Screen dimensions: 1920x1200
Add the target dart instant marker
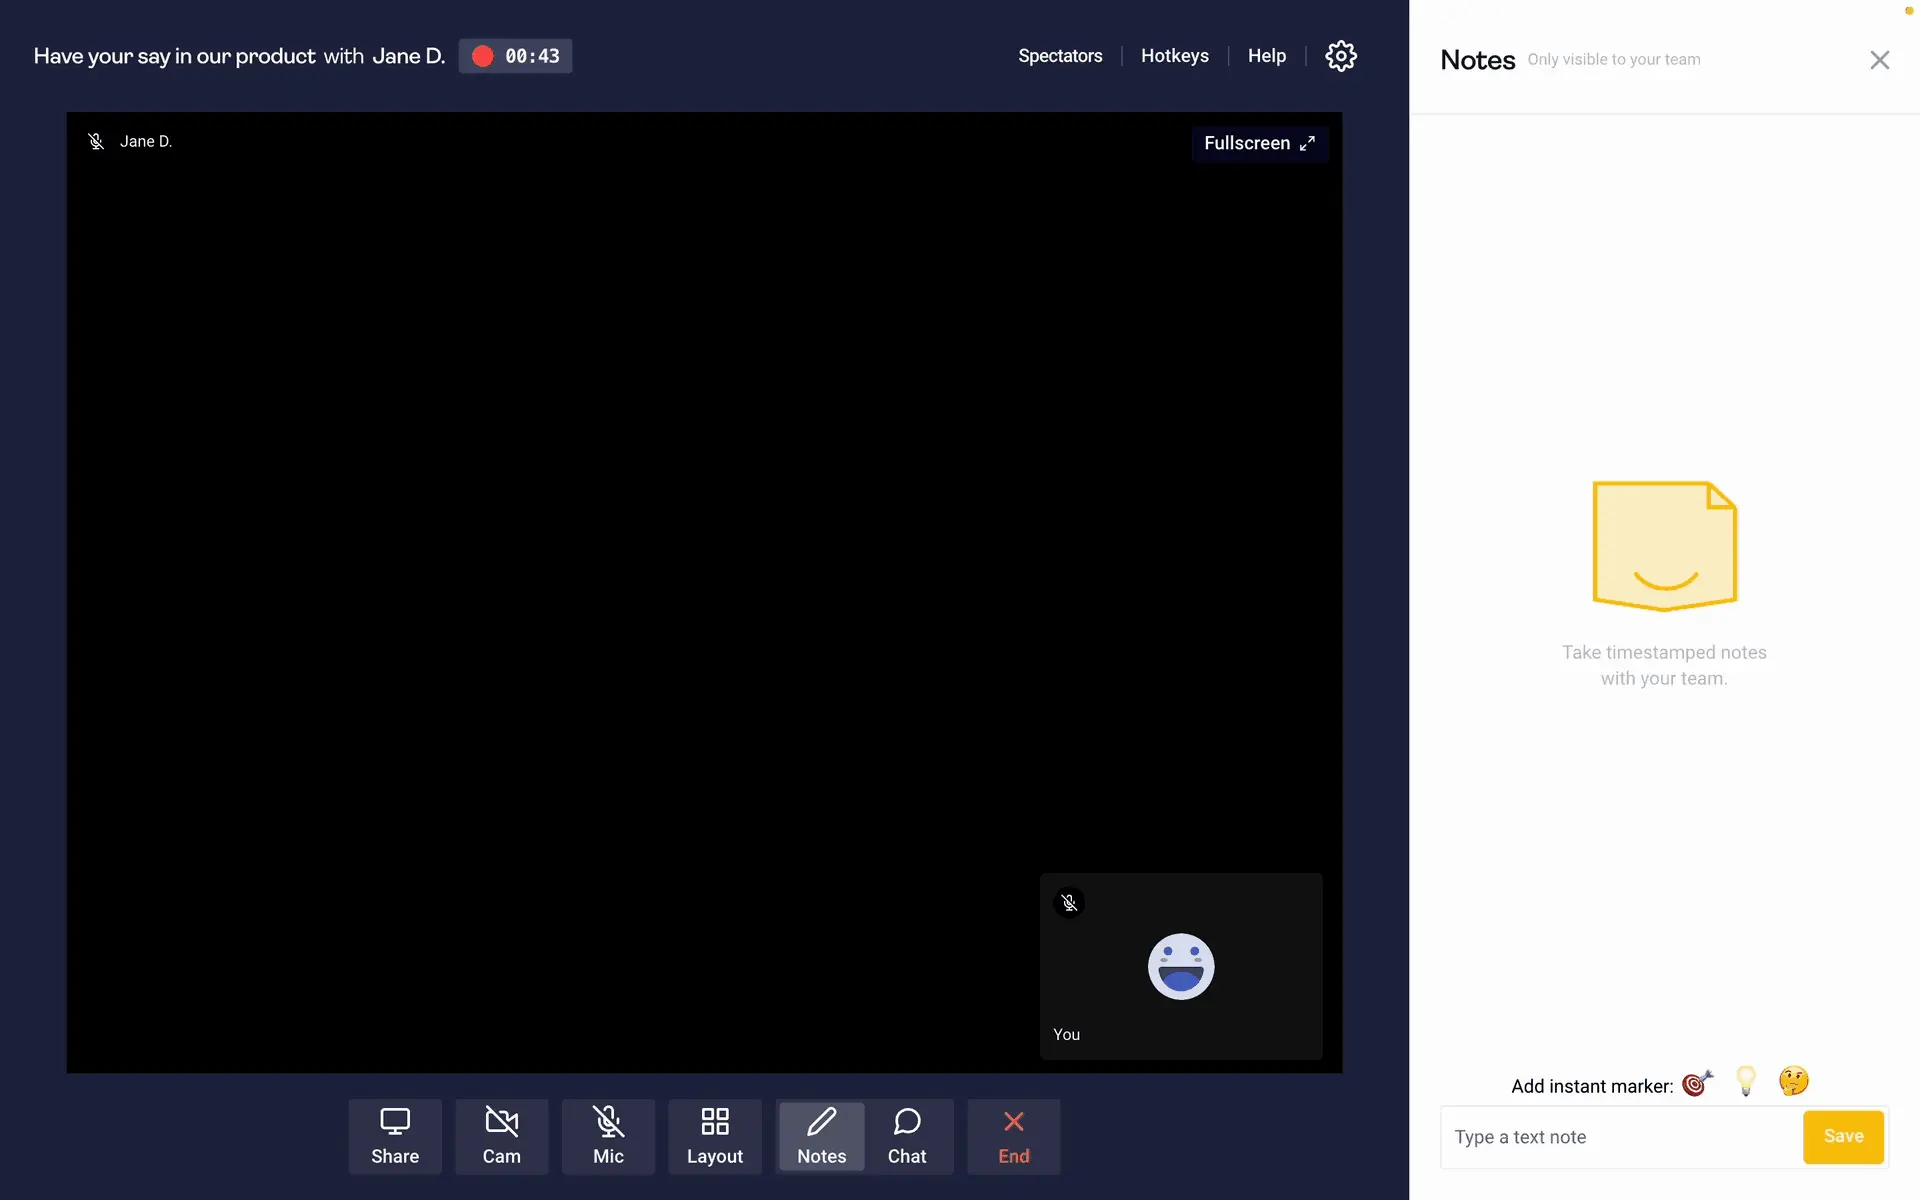(x=1697, y=1083)
